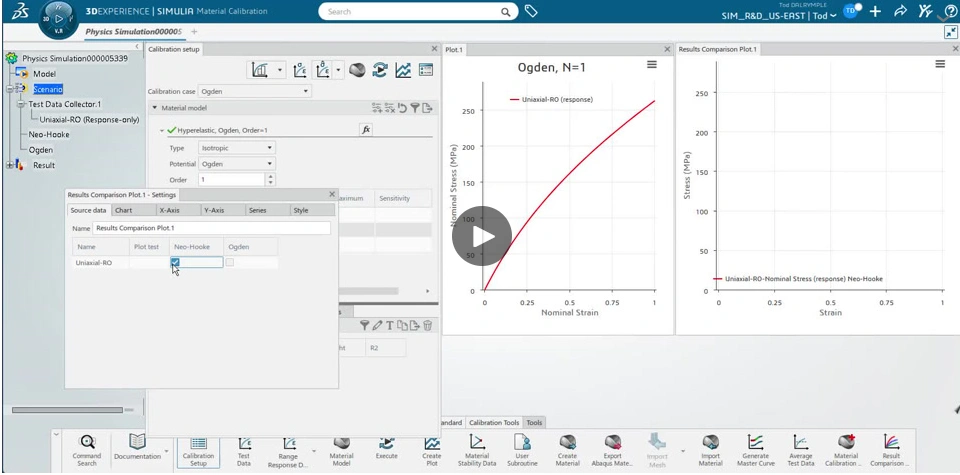This screenshot has height=475, width=960.
Task: Click the video play button overlay
Action: click(x=482, y=236)
